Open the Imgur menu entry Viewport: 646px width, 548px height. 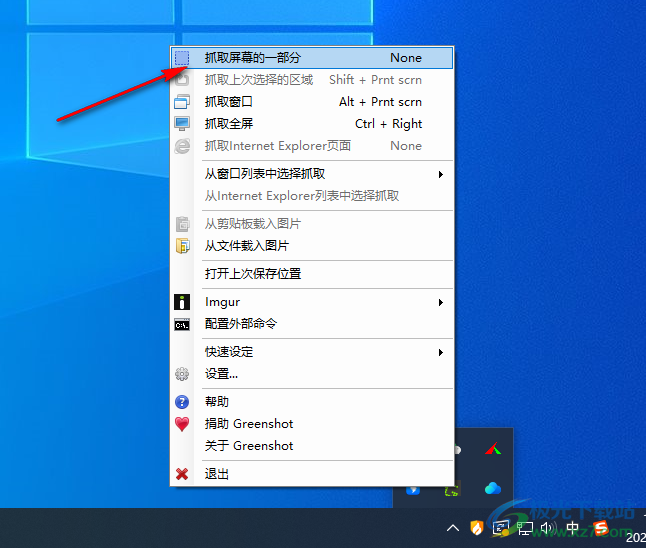(312, 302)
